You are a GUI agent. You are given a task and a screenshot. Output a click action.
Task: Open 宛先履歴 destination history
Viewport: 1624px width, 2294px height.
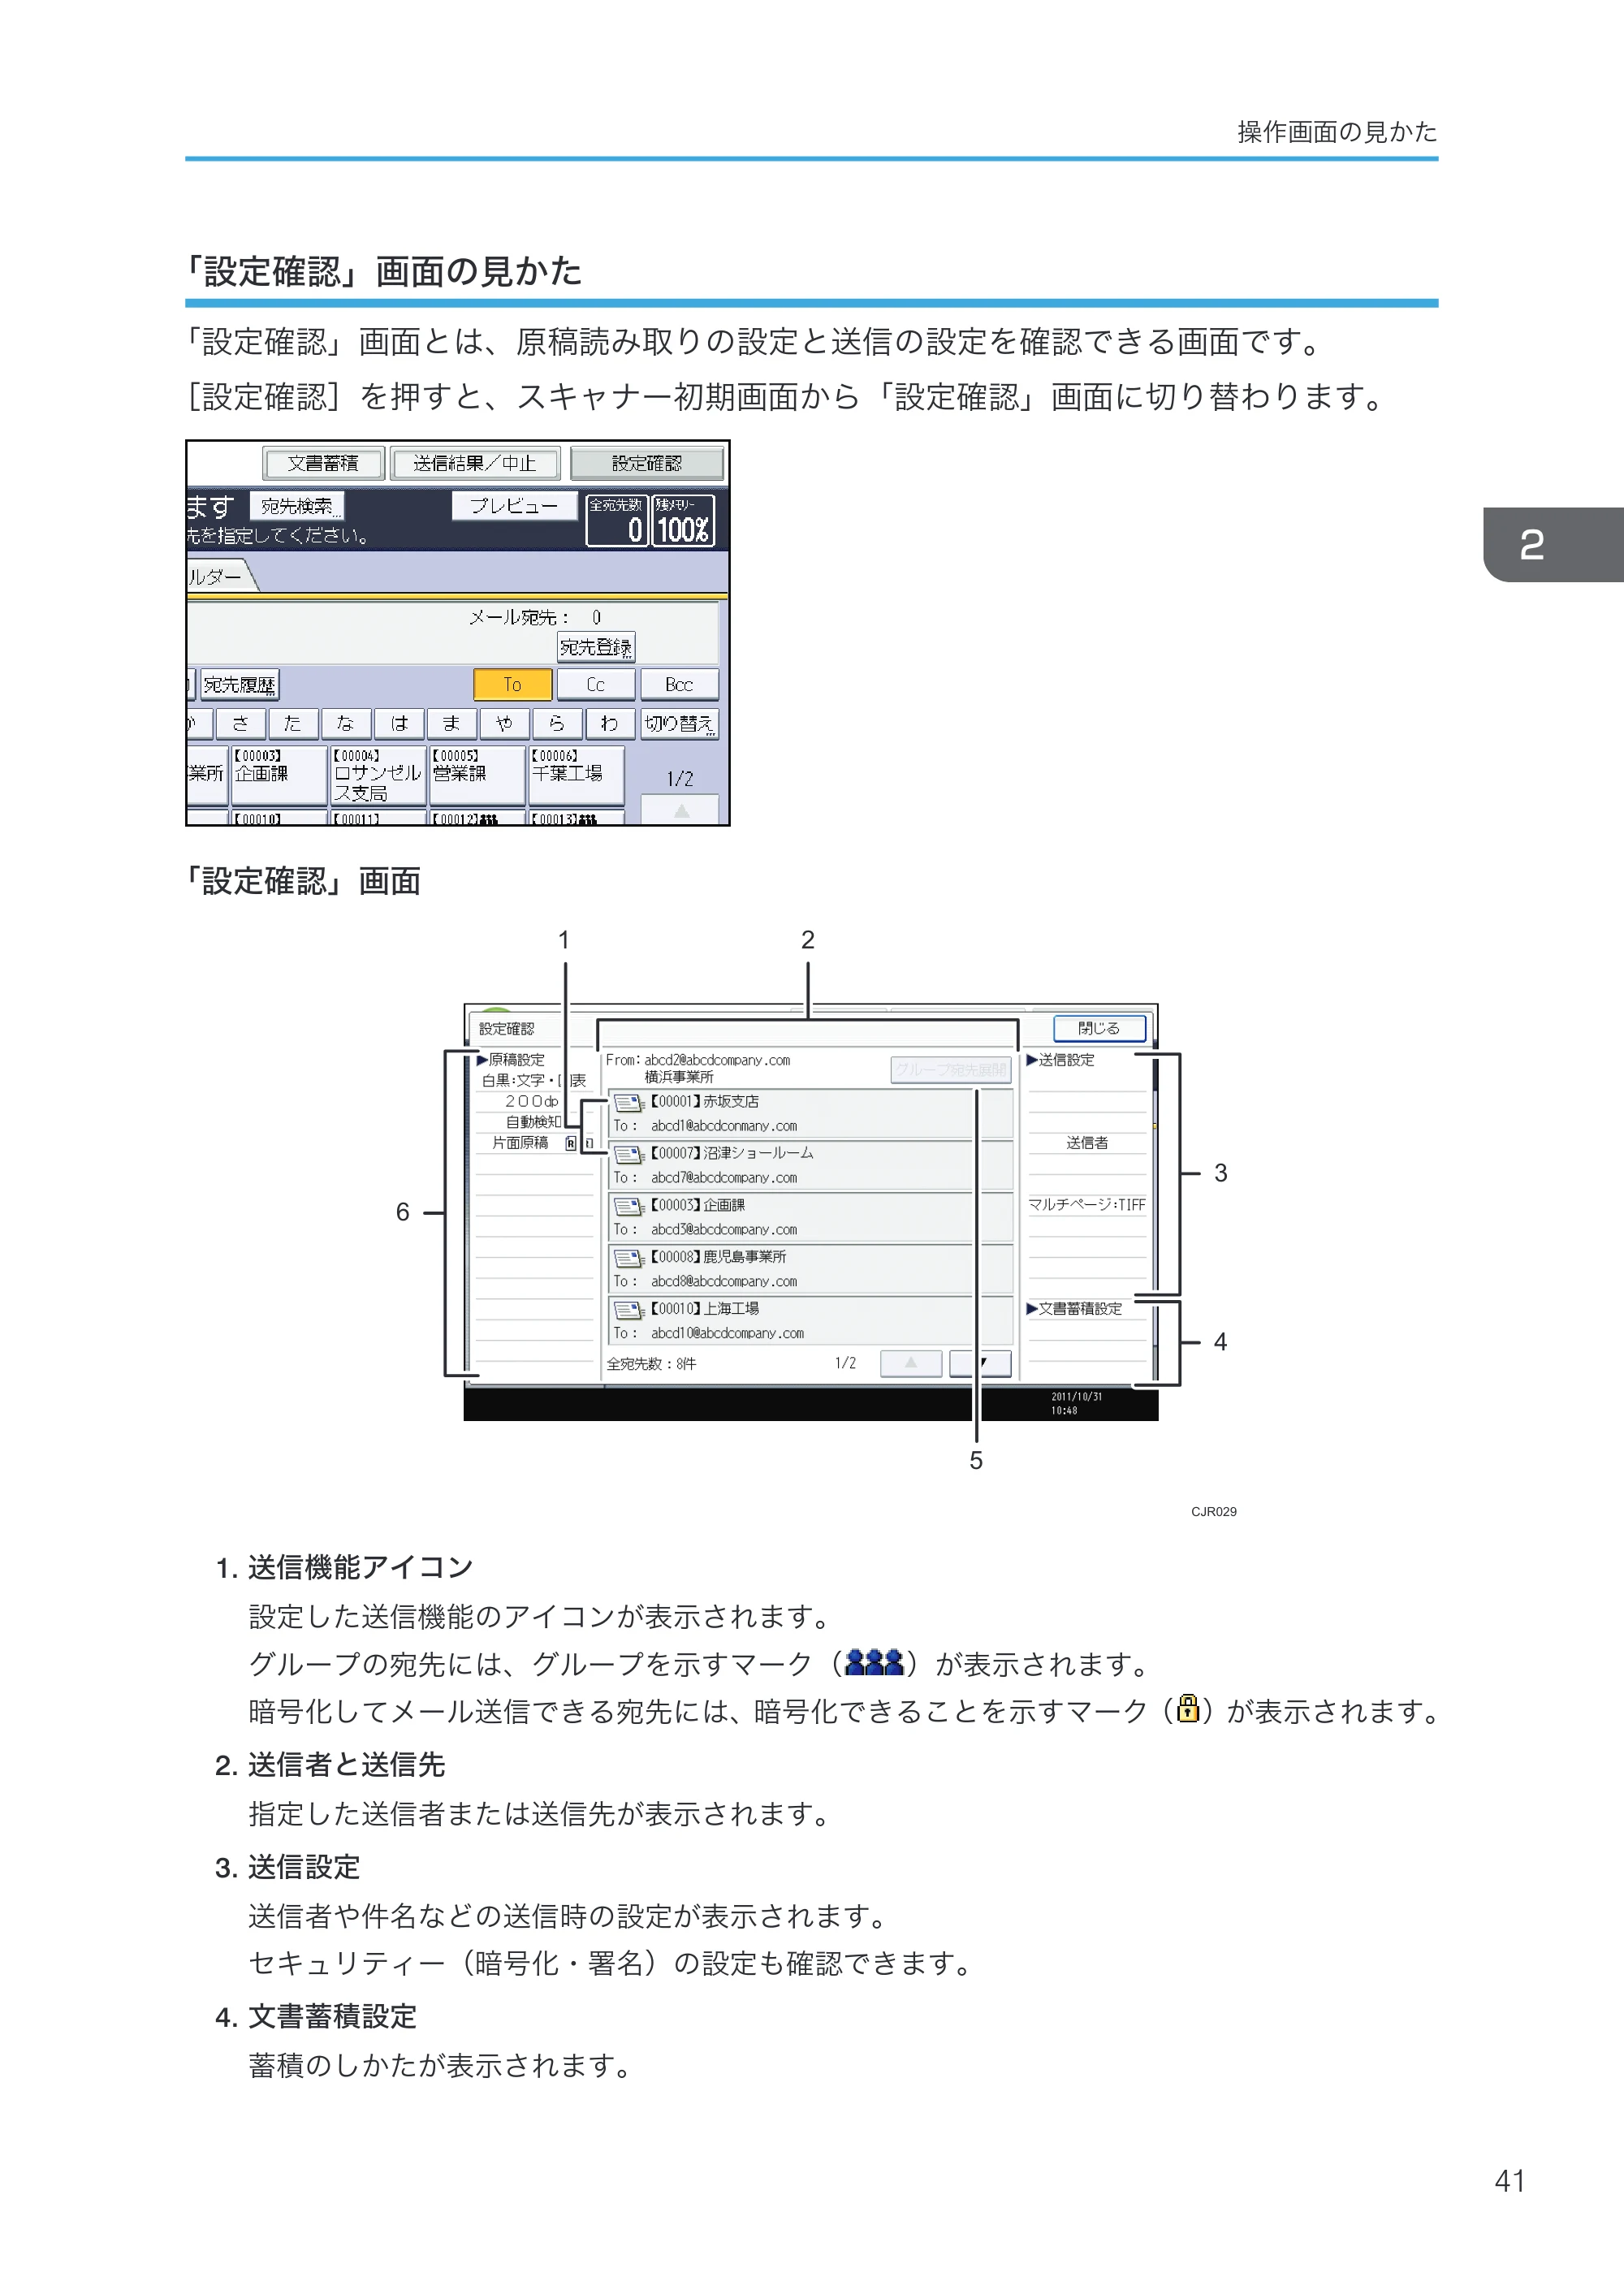tap(239, 685)
